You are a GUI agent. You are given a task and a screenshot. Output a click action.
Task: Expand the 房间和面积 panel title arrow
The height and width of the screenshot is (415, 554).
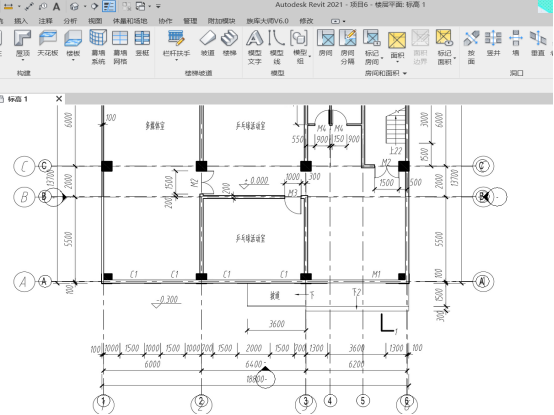point(405,73)
